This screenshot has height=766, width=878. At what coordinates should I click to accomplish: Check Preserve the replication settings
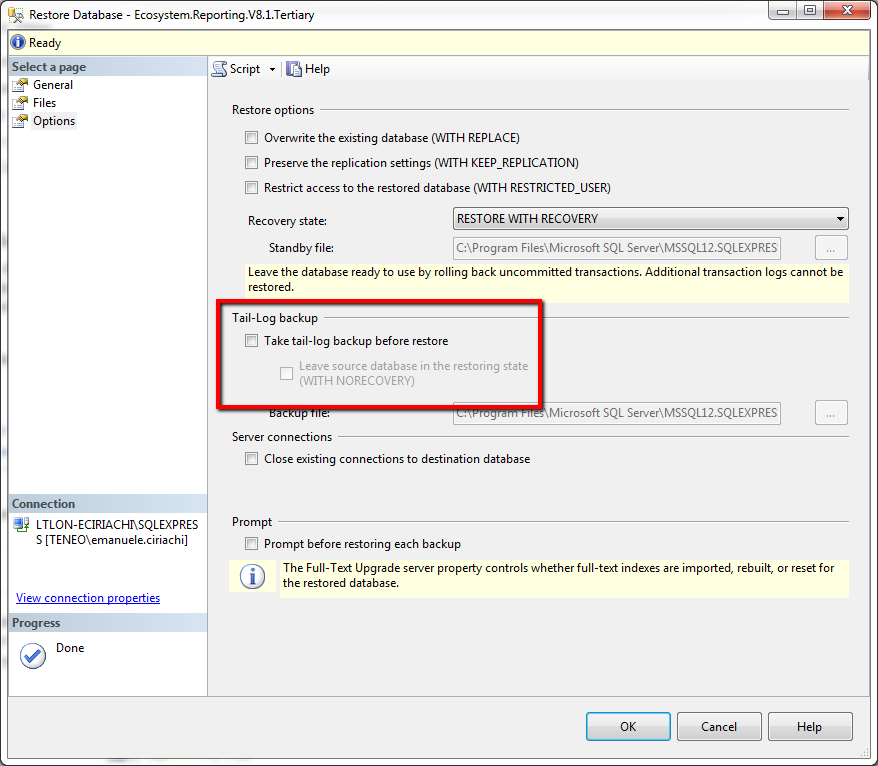pos(251,163)
